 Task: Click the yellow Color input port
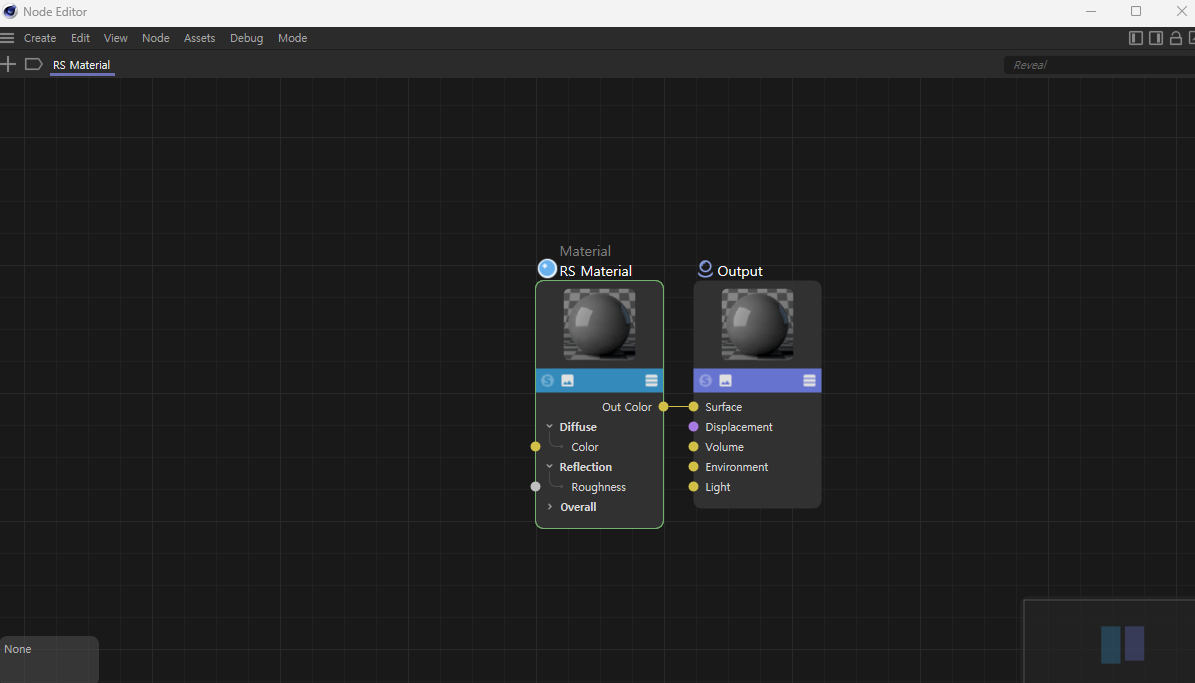[535, 447]
